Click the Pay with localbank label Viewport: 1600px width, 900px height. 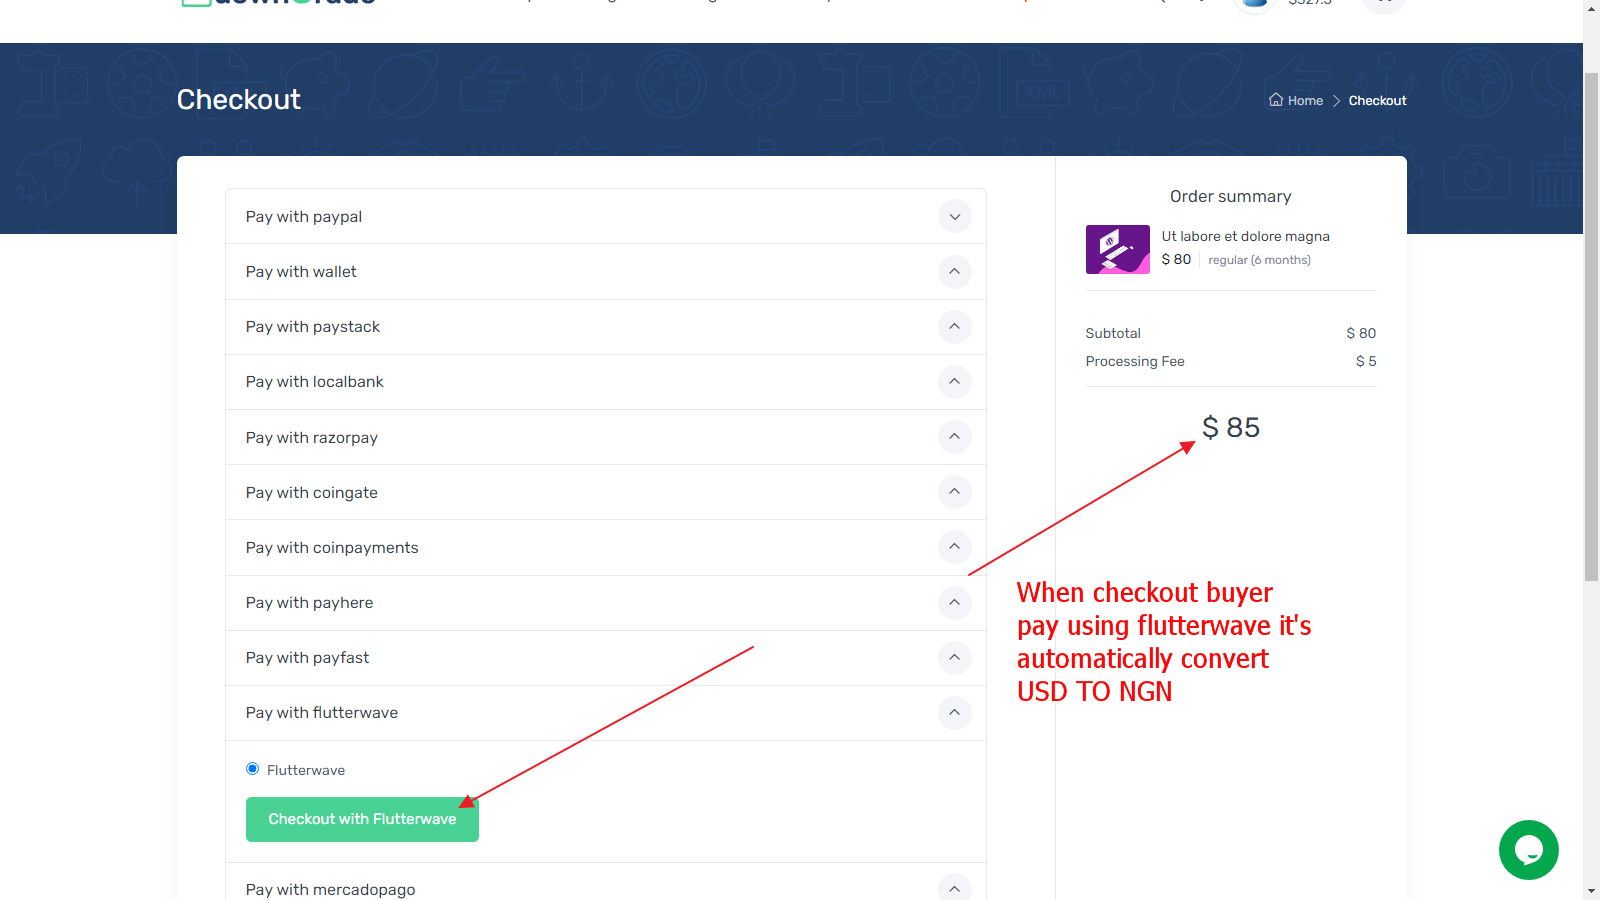(315, 382)
